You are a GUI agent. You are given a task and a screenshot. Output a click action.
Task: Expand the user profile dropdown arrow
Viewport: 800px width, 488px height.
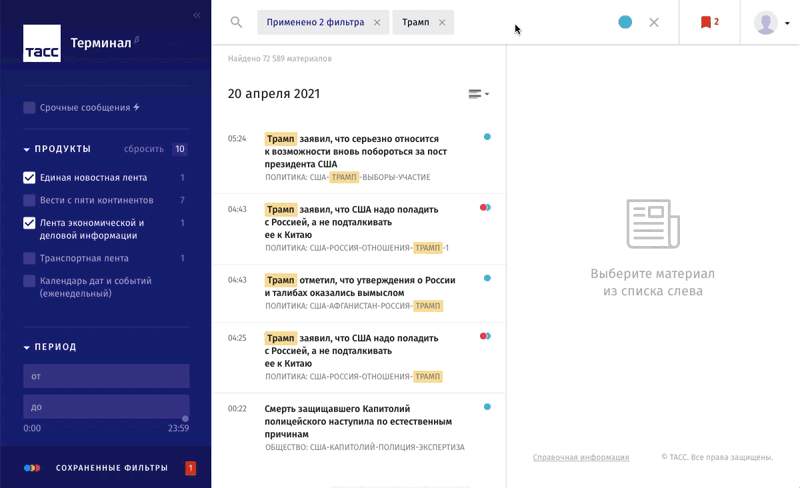tap(787, 23)
